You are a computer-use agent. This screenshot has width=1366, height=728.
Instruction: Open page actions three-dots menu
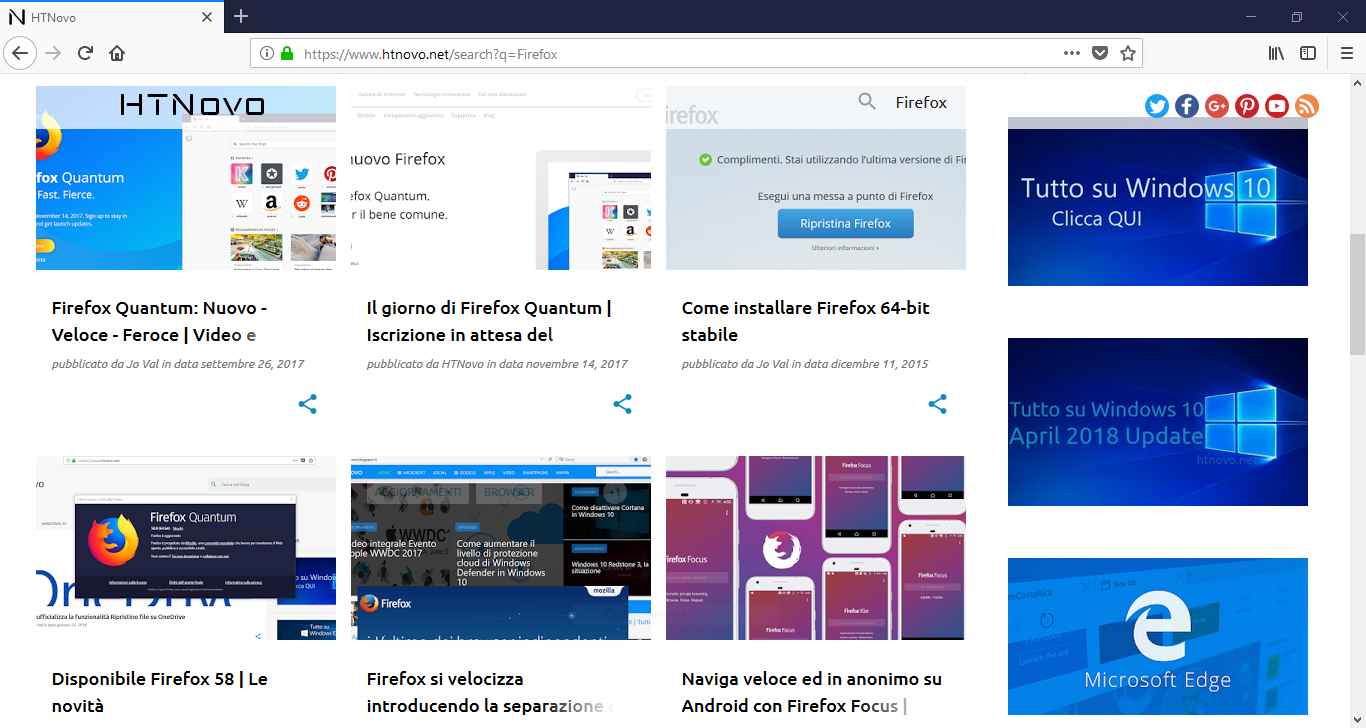(1072, 53)
